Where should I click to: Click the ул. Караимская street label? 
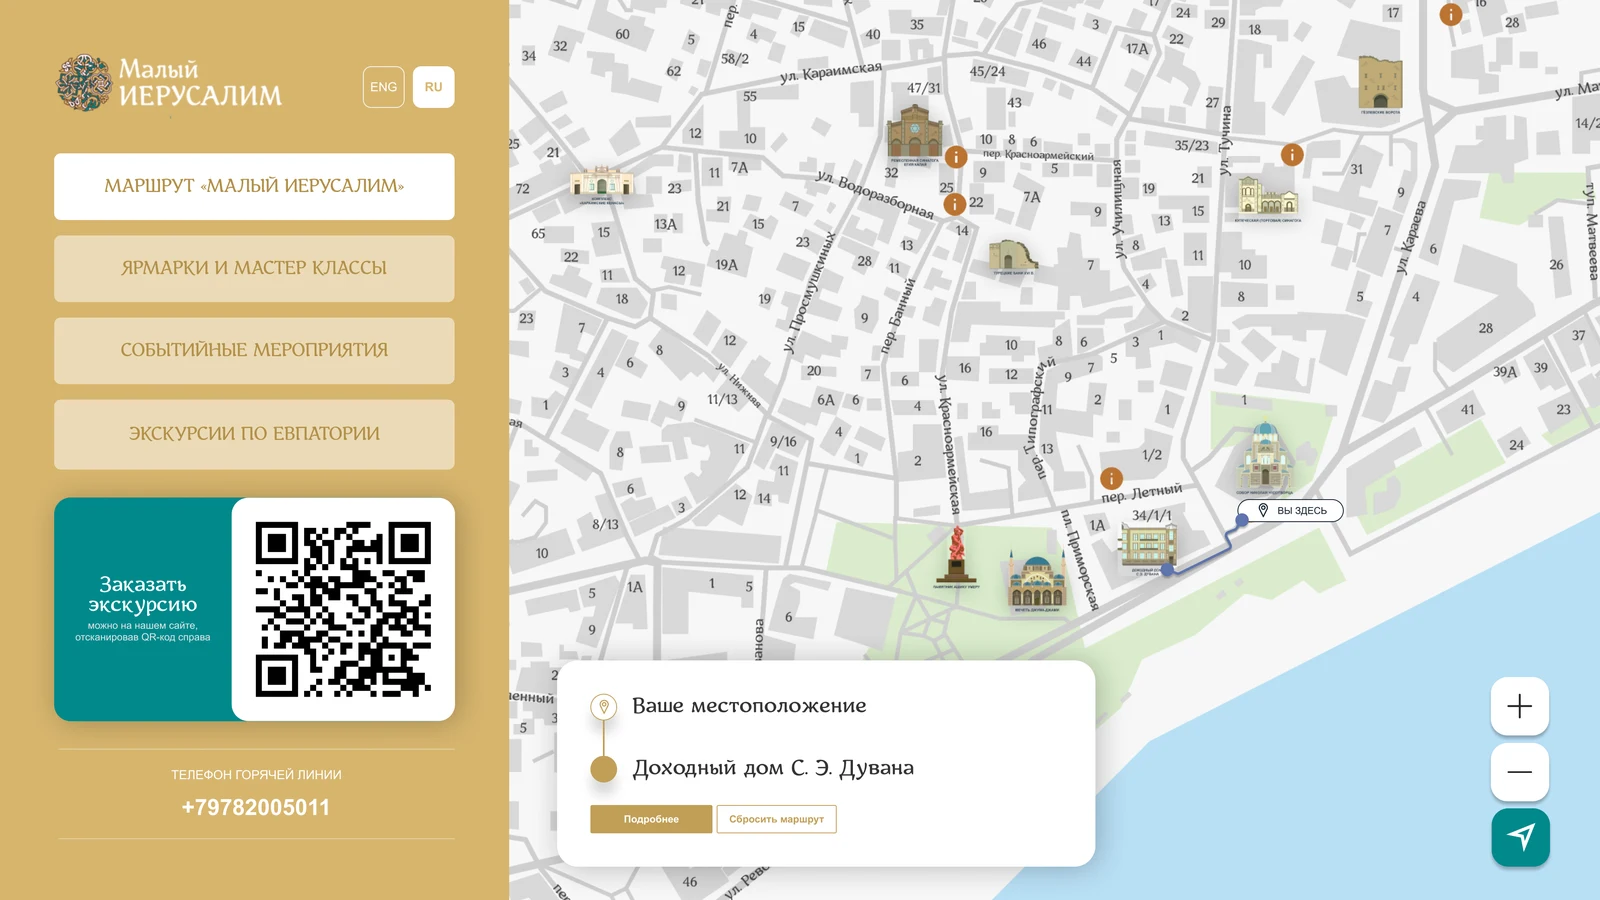tap(831, 72)
